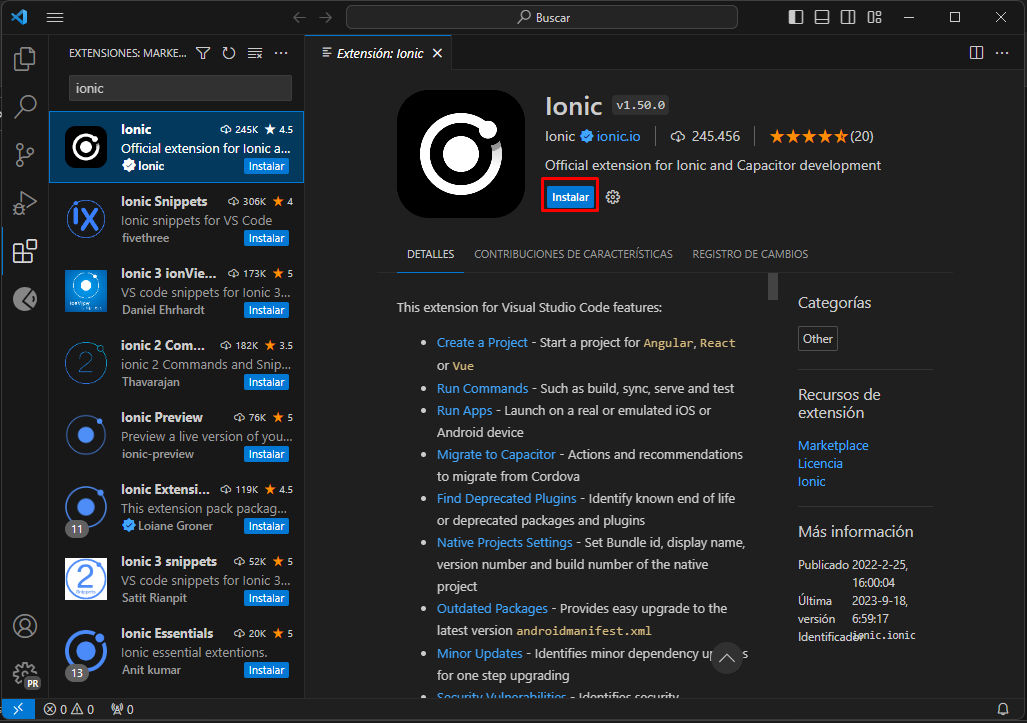Open the Outdated Packages link
Screen dimensions: 1027x723
tap(492, 608)
